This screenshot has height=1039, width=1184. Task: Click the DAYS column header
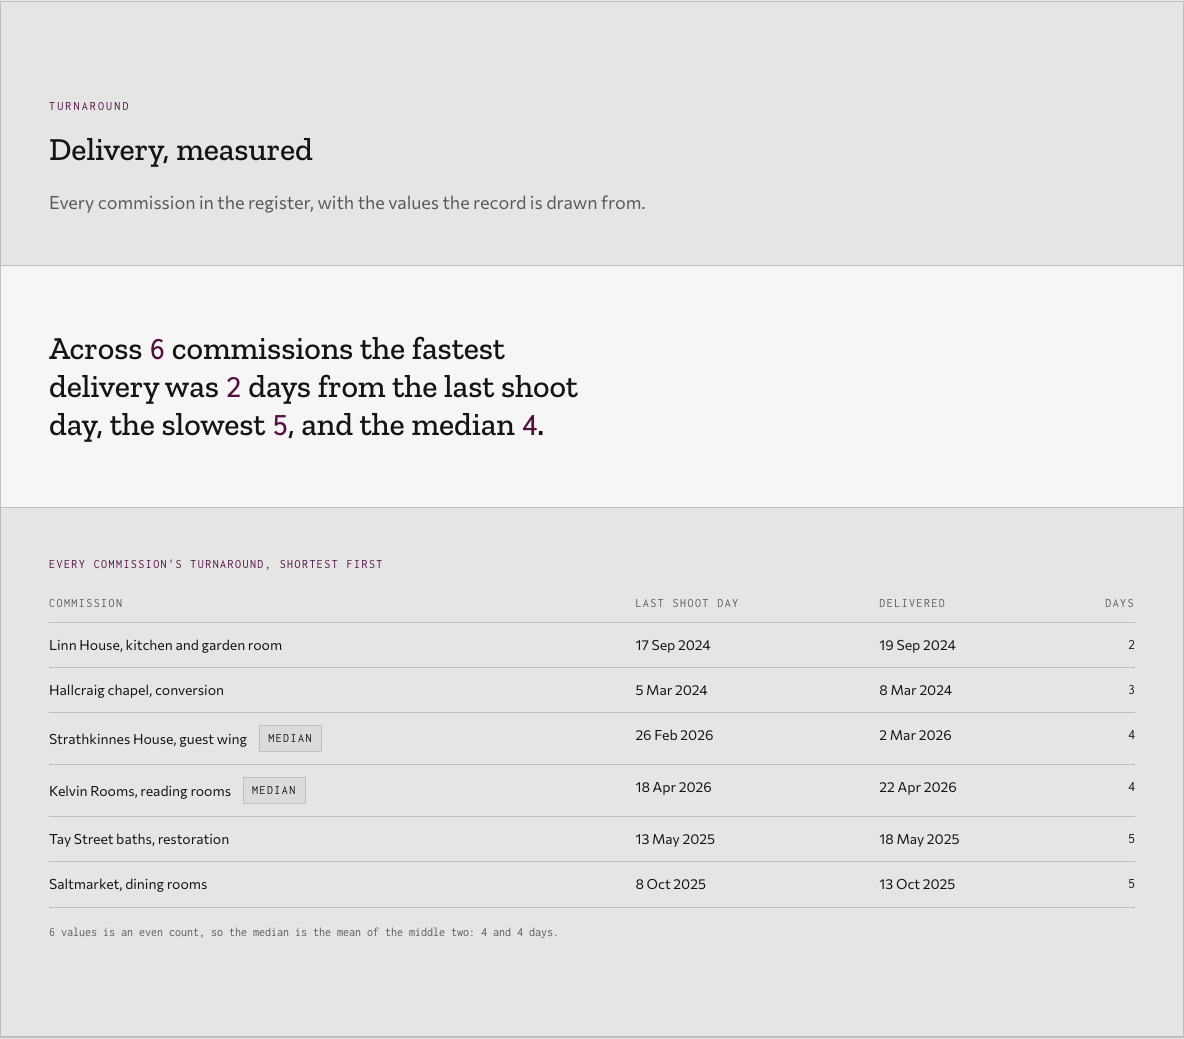click(x=1120, y=603)
